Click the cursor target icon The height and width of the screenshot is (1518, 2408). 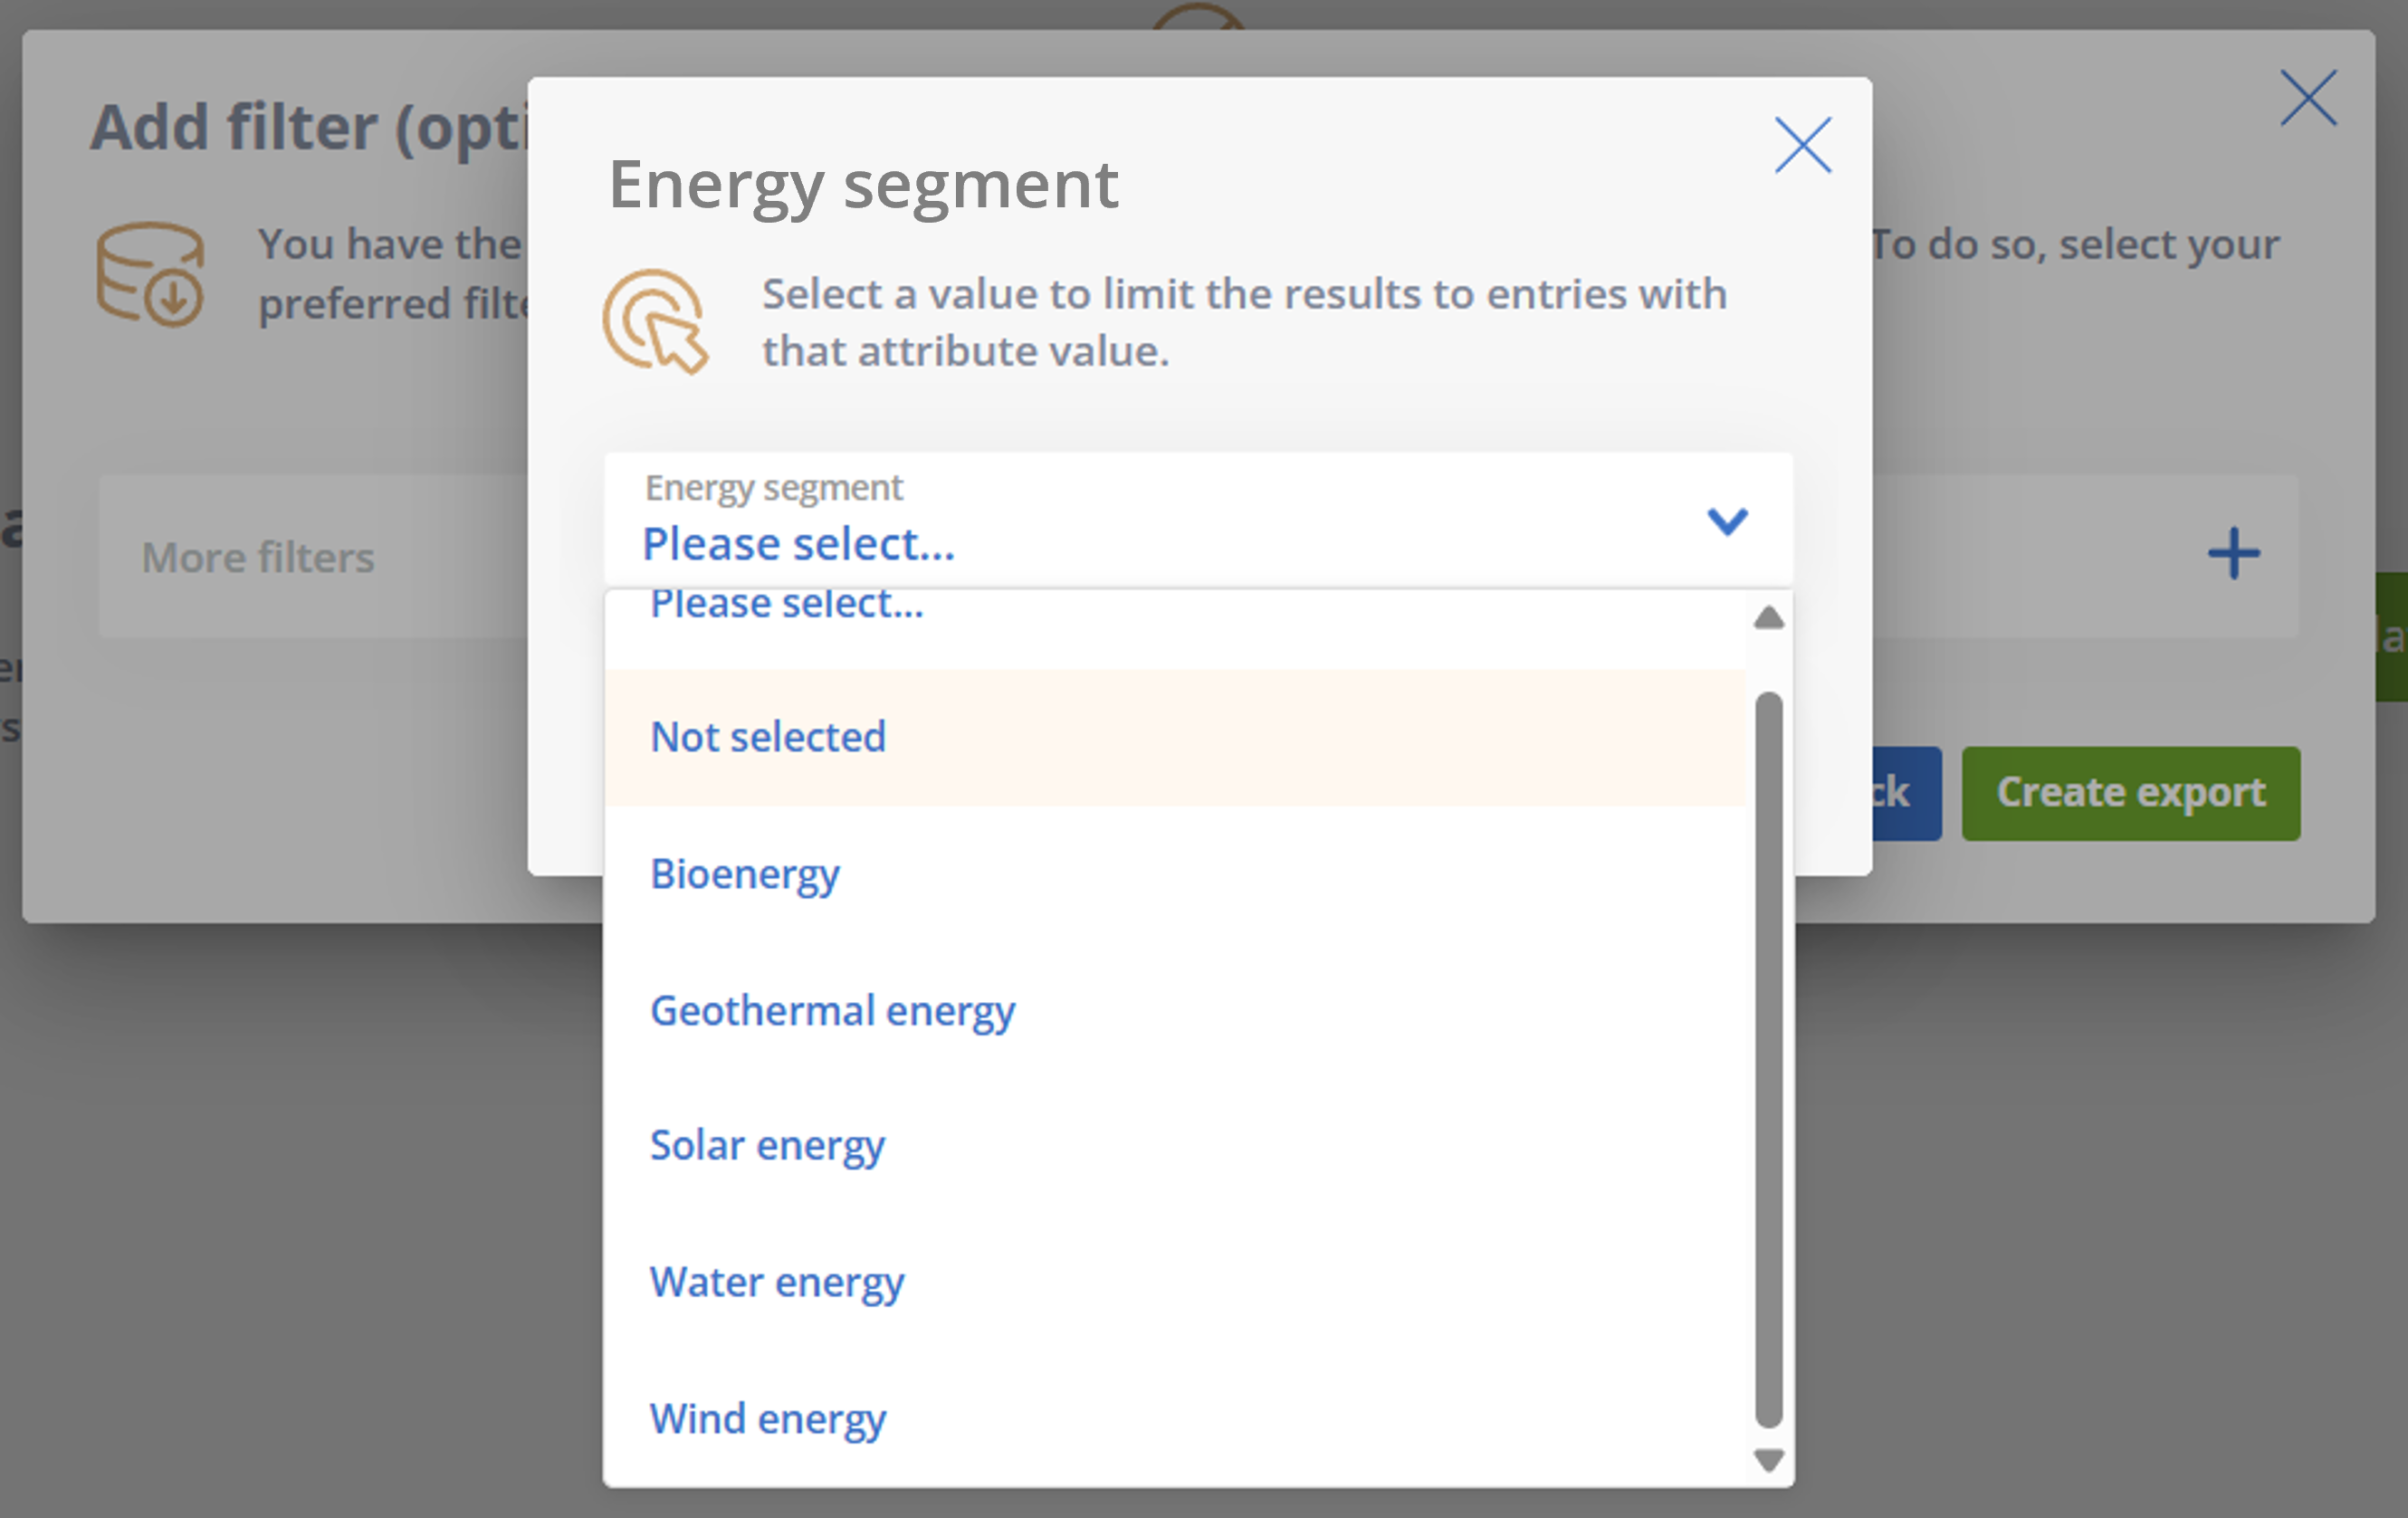point(656,322)
